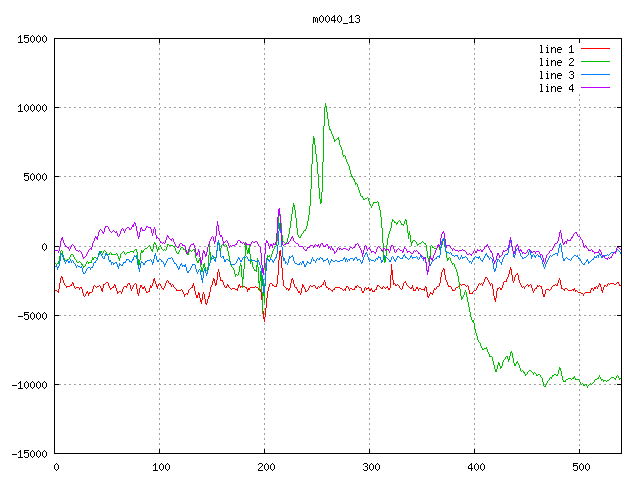Select the "line 4" legend label

click(557, 88)
